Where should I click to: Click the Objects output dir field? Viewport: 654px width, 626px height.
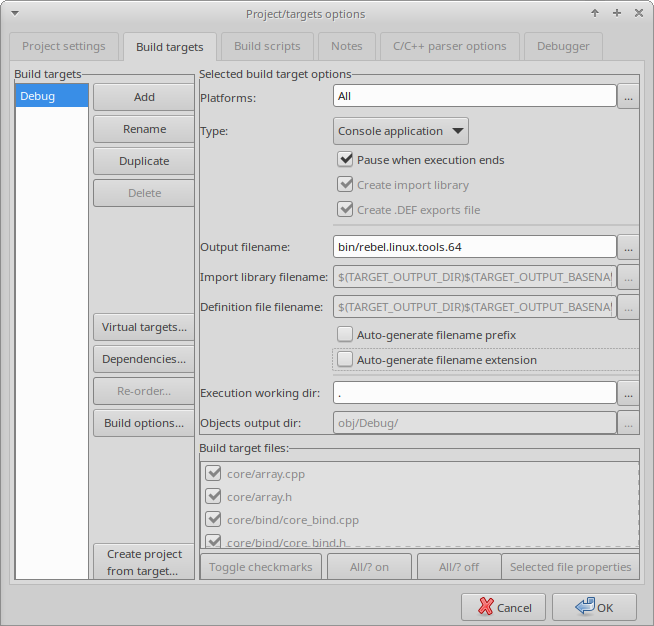tap(475, 423)
